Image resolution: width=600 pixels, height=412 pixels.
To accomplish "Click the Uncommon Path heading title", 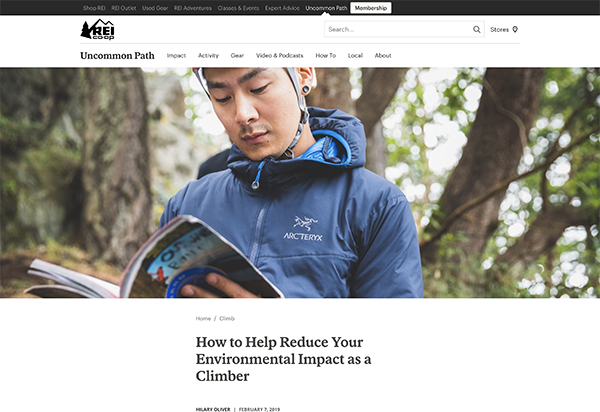I will (x=117, y=55).
